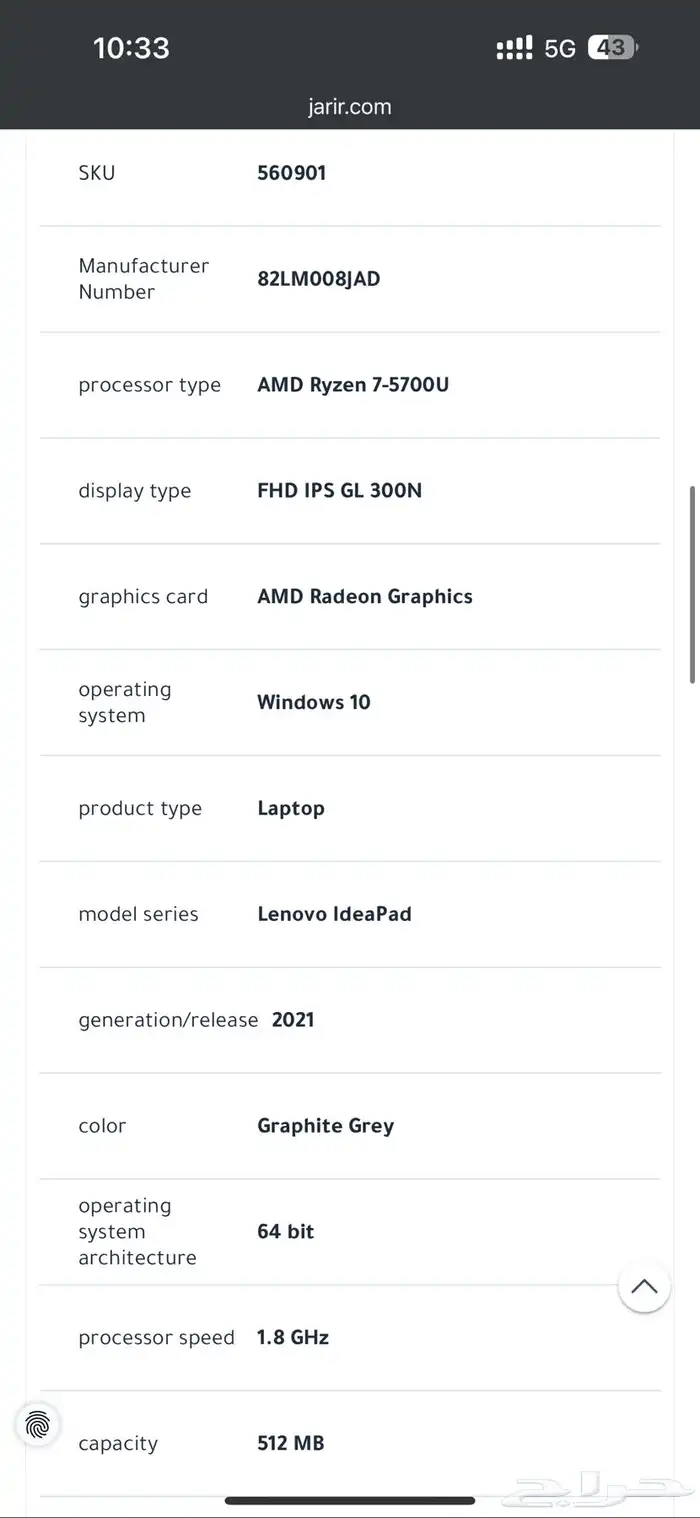Tap the Graphite Grey color value

pos(325,1126)
